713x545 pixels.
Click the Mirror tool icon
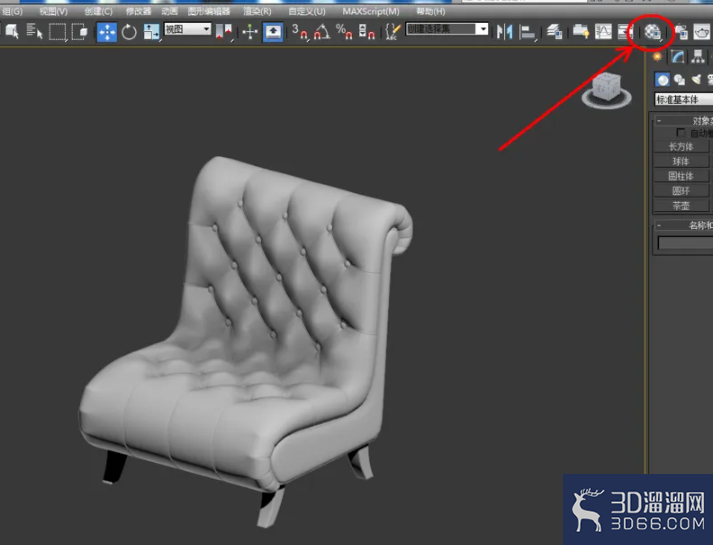[x=505, y=32]
